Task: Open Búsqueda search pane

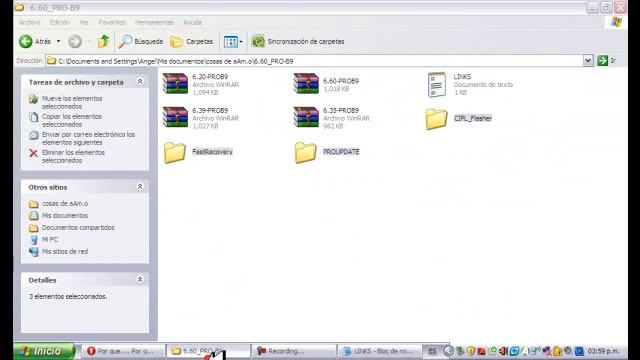Action: click(x=141, y=41)
